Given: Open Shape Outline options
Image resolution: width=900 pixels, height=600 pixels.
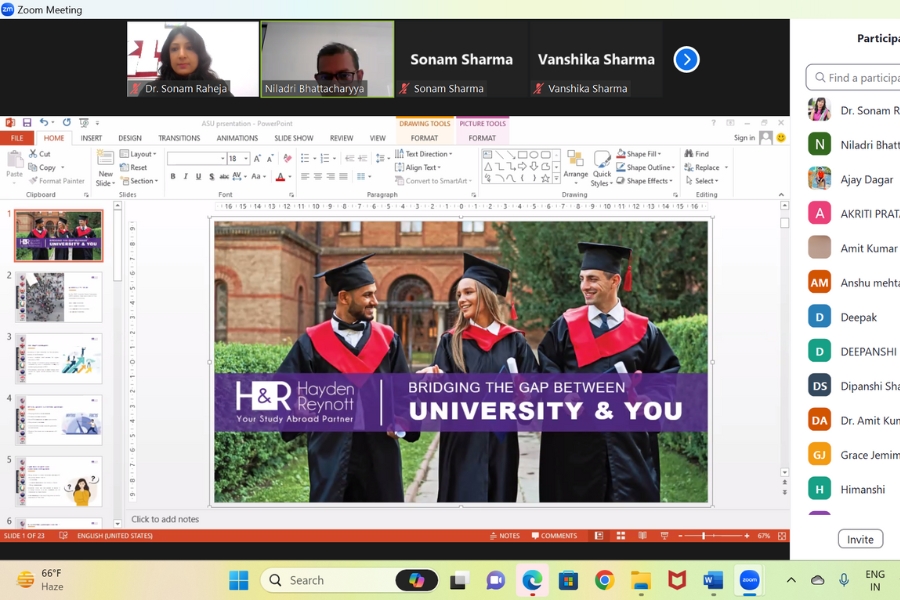Looking at the screenshot, I should (x=646, y=168).
